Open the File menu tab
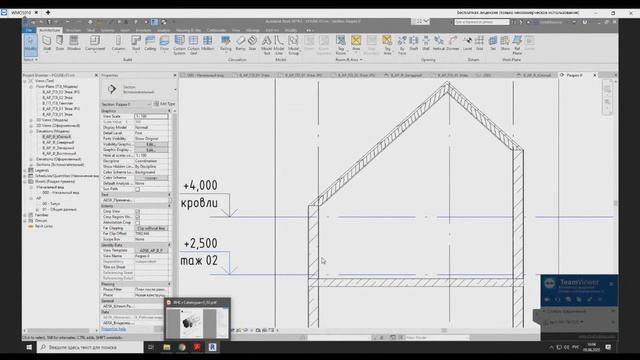This screenshot has height=360, width=640. [29, 30]
